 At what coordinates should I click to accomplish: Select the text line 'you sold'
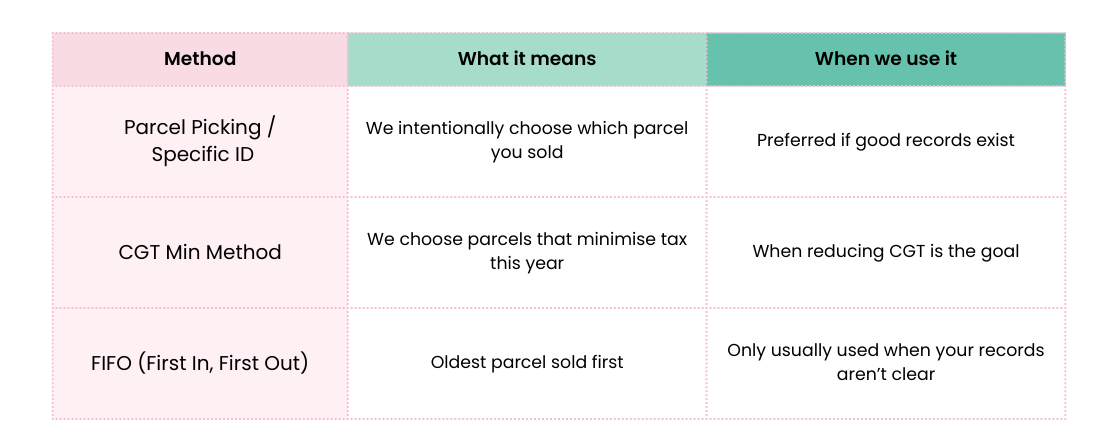(x=527, y=153)
